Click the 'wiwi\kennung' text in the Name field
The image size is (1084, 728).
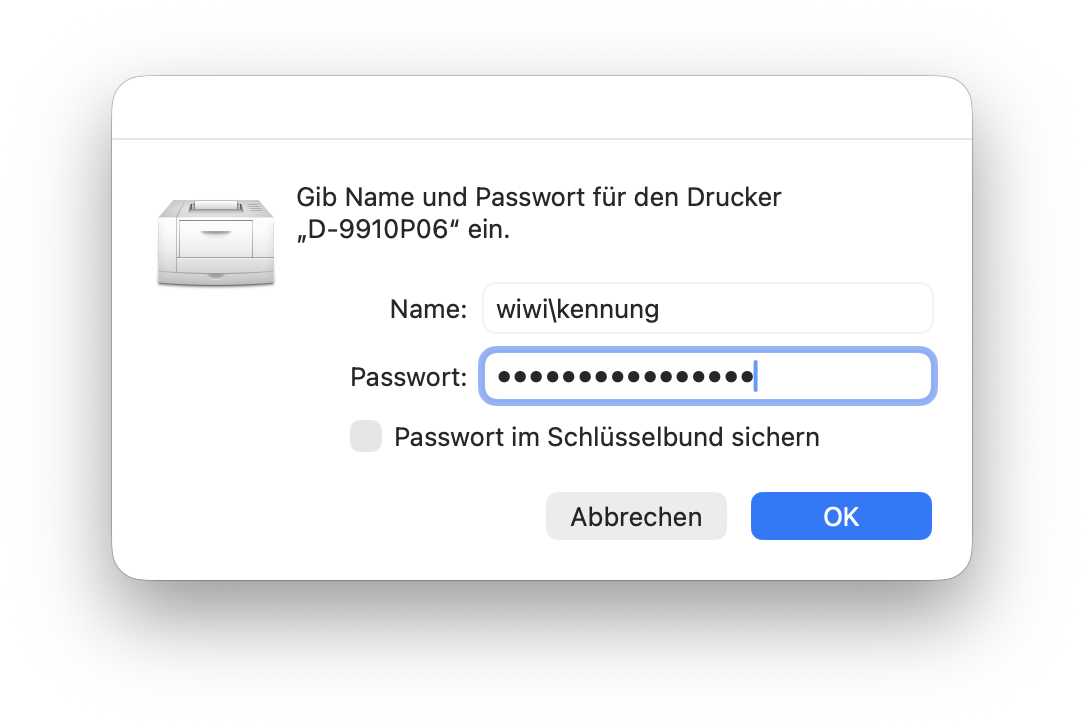578,309
